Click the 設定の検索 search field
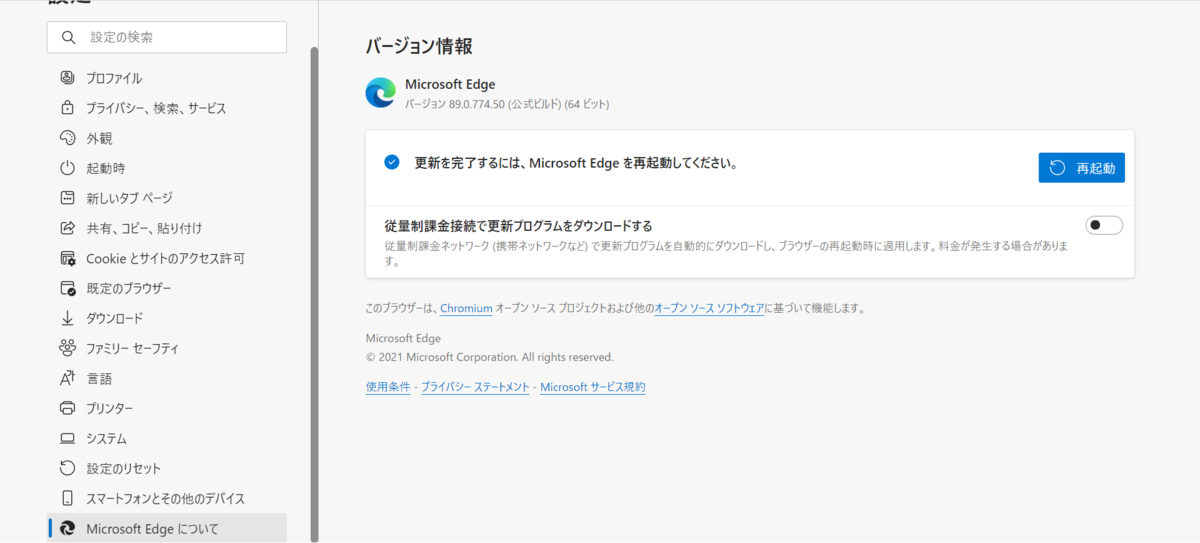The height and width of the screenshot is (543, 1200). pos(167,37)
